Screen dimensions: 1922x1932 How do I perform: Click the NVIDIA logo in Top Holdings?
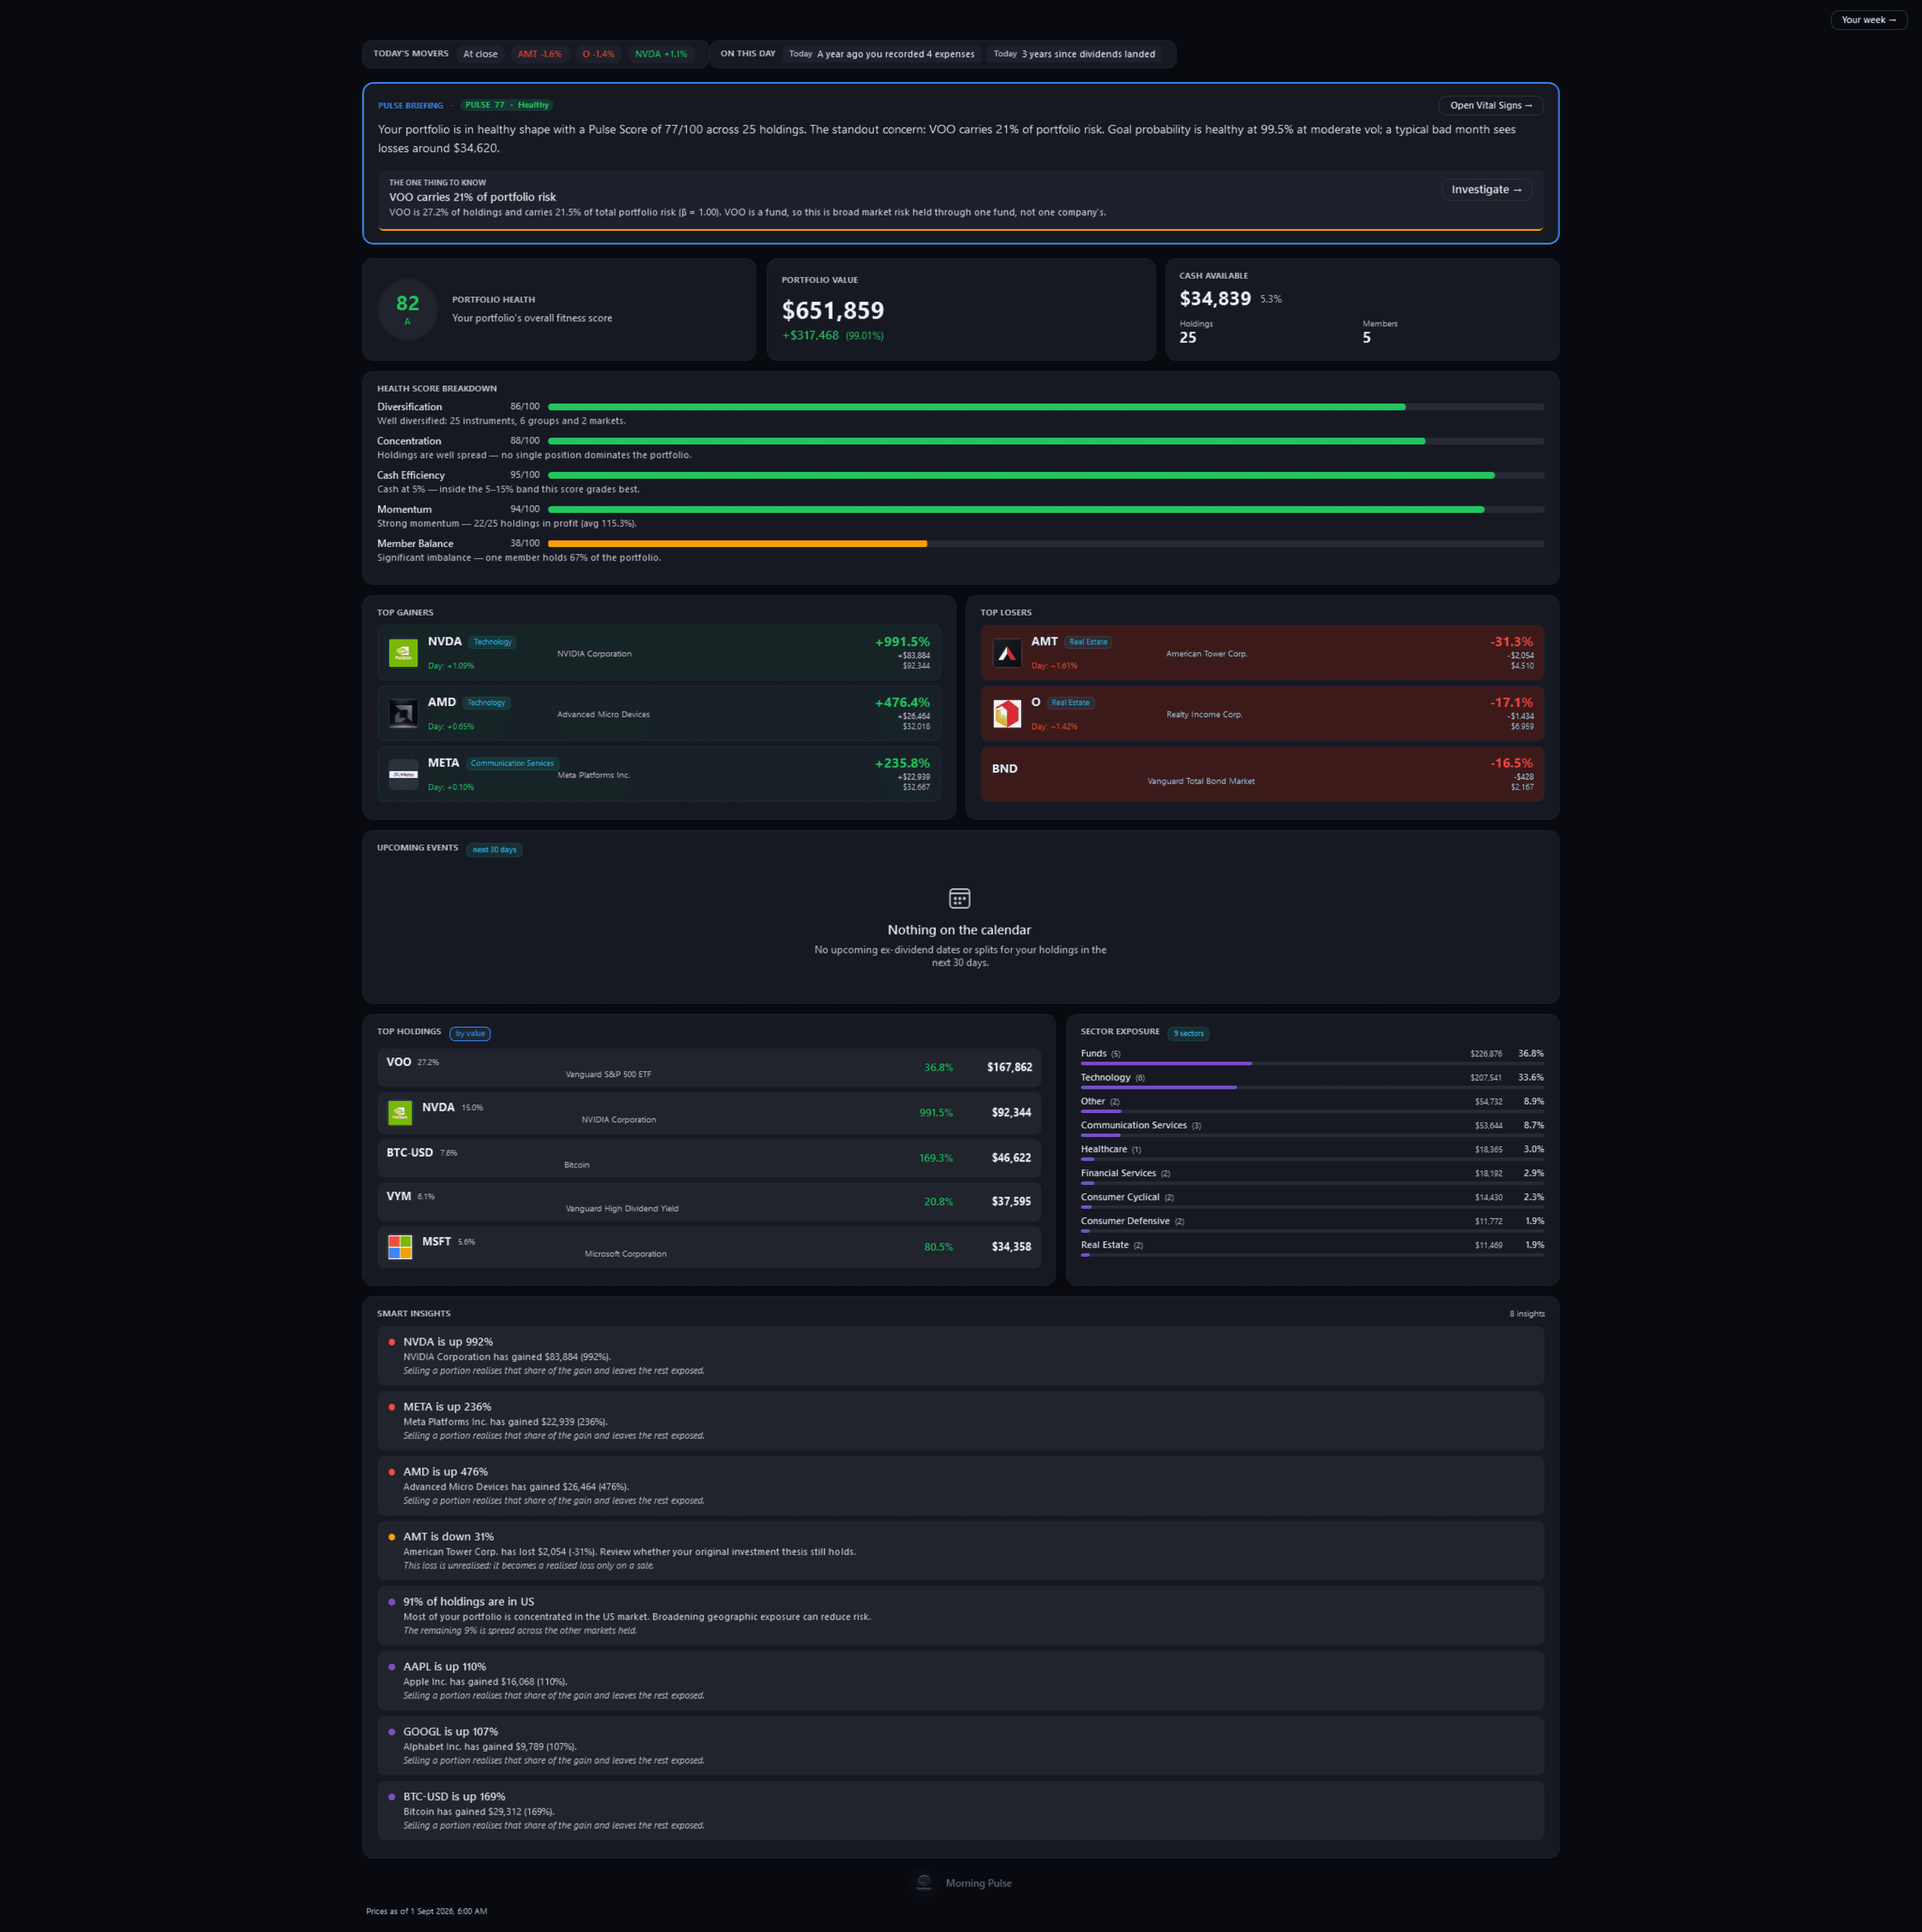(400, 1112)
